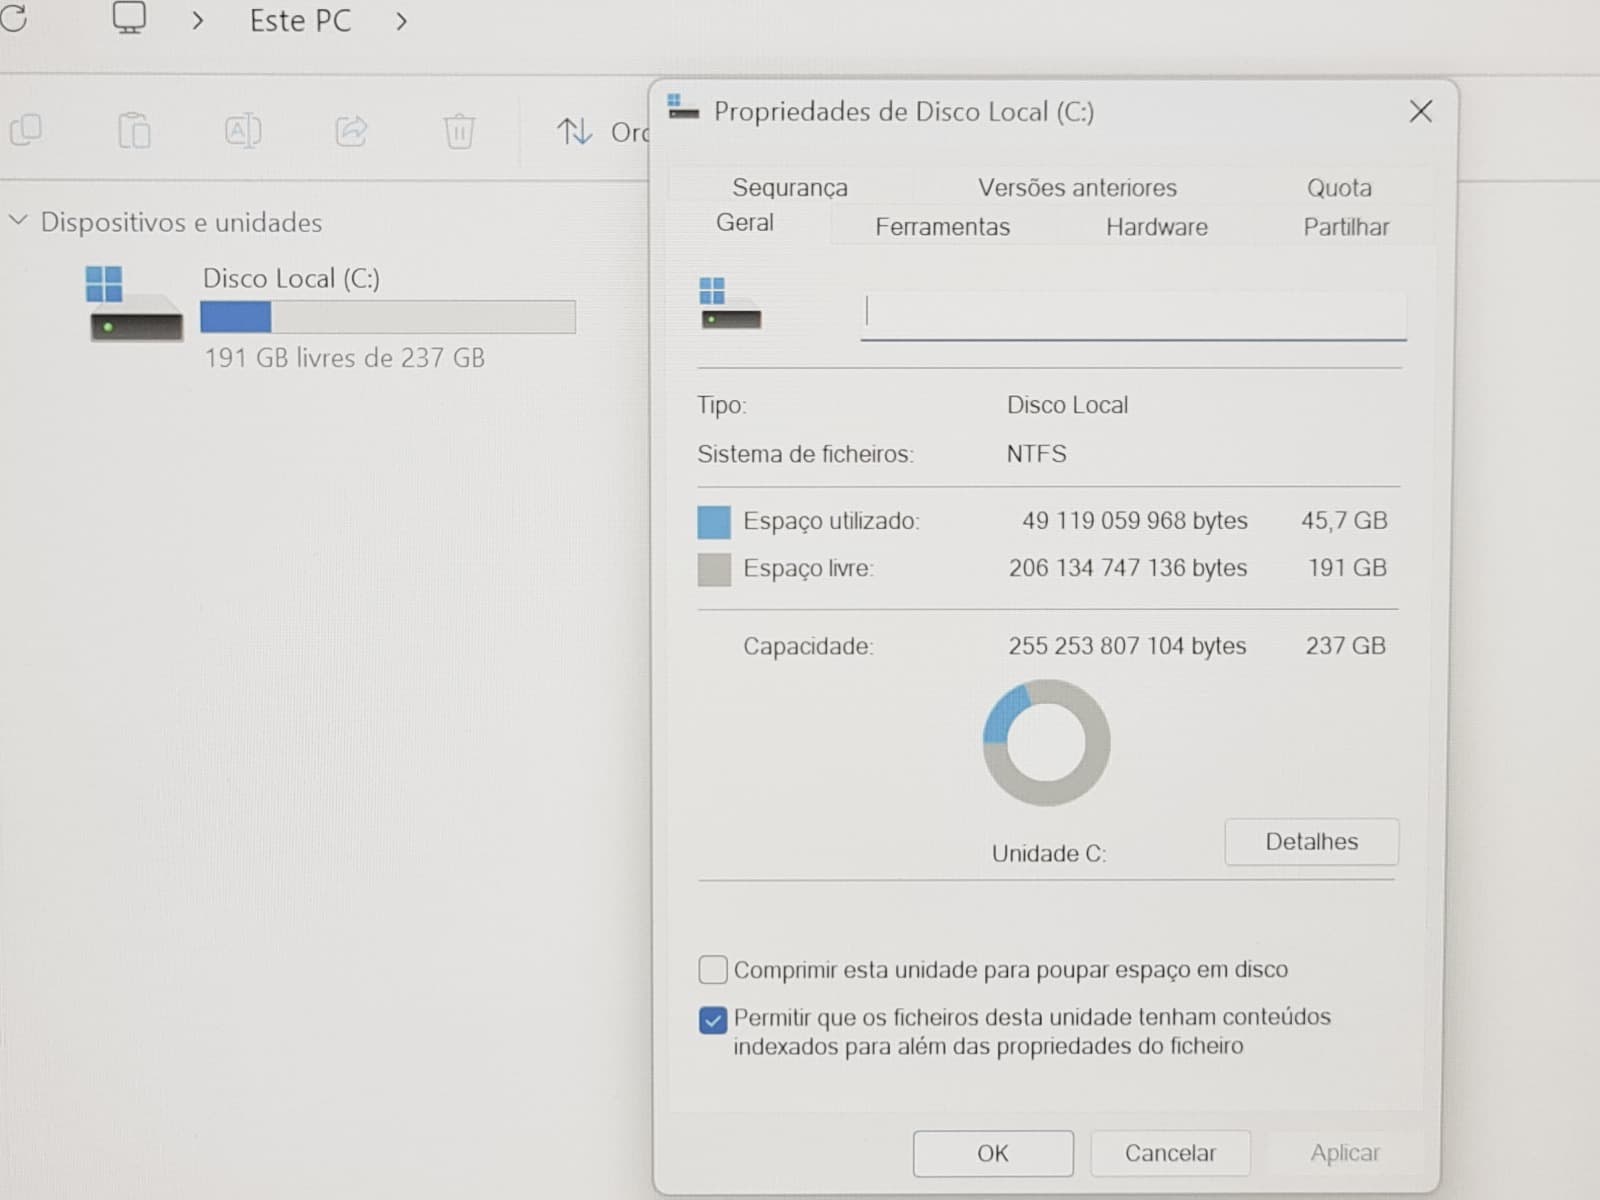Click the Paste icon in Explorer toolbar
This screenshot has width=1600, height=1200.
pyautogui.click(x=134, y=131)
